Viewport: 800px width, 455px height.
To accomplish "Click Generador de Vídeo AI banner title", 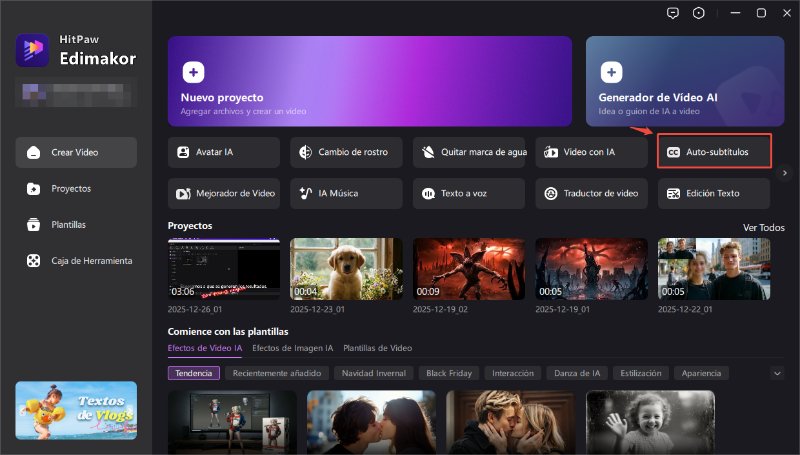I will click(658, 97).
